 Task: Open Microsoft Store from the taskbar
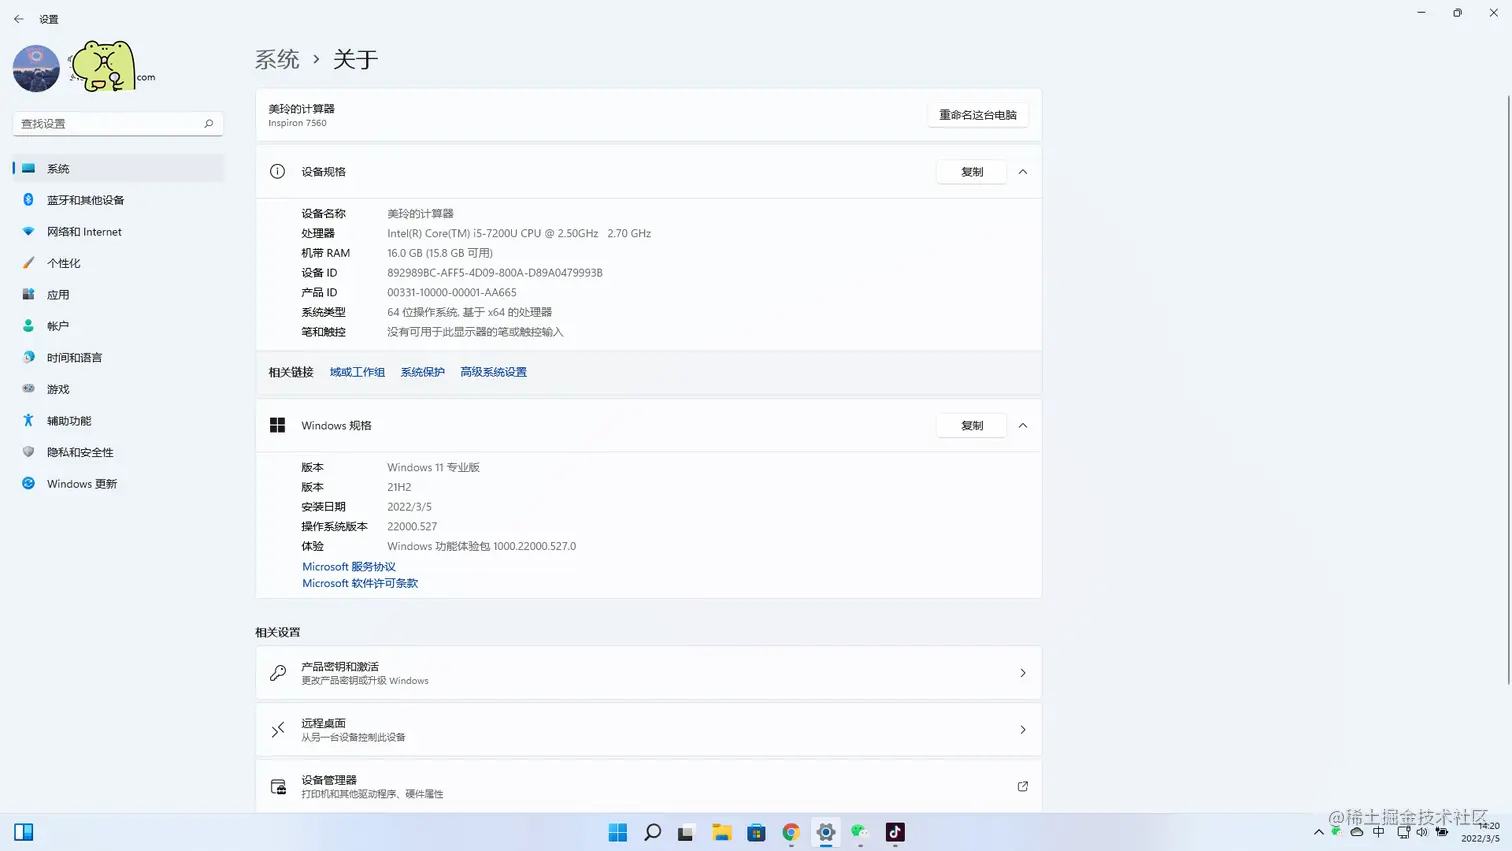756,832
